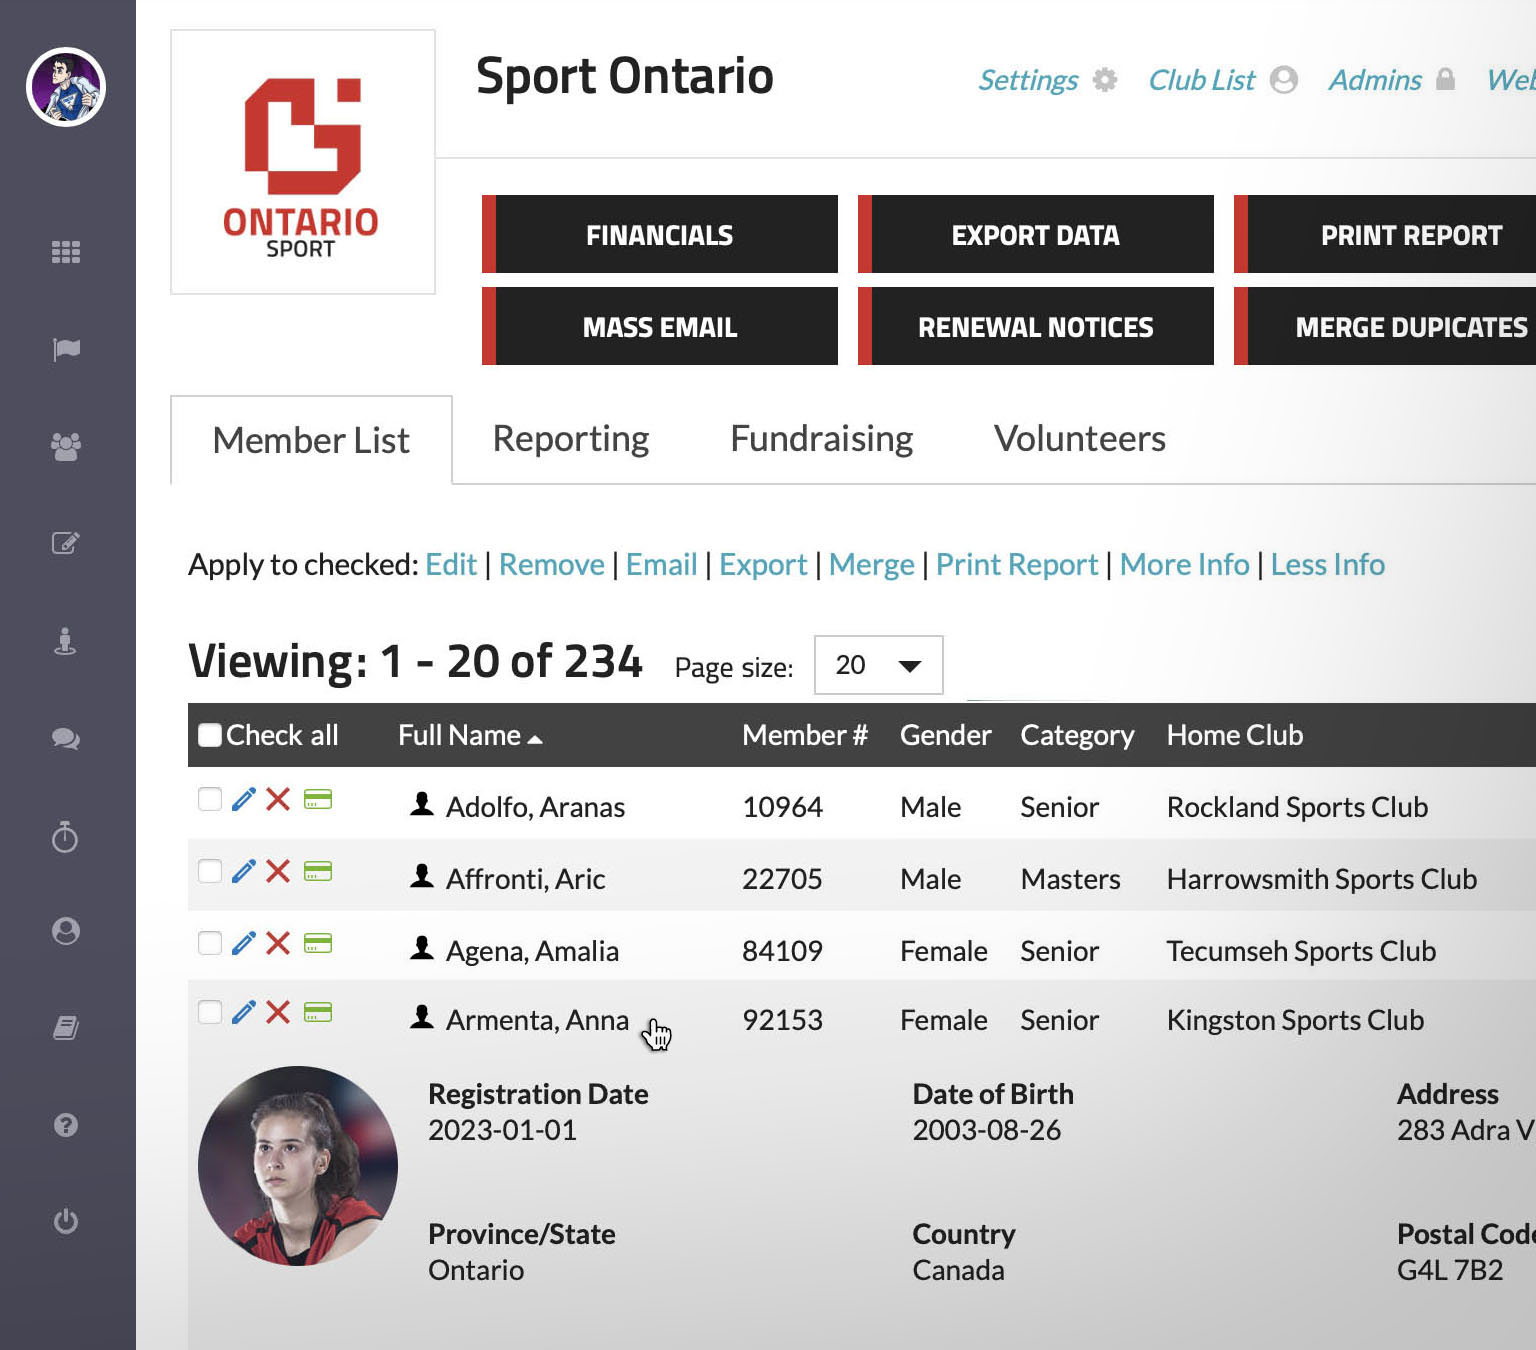
Task: Click the stopwatch icon in sidebar
Action: 66,836
